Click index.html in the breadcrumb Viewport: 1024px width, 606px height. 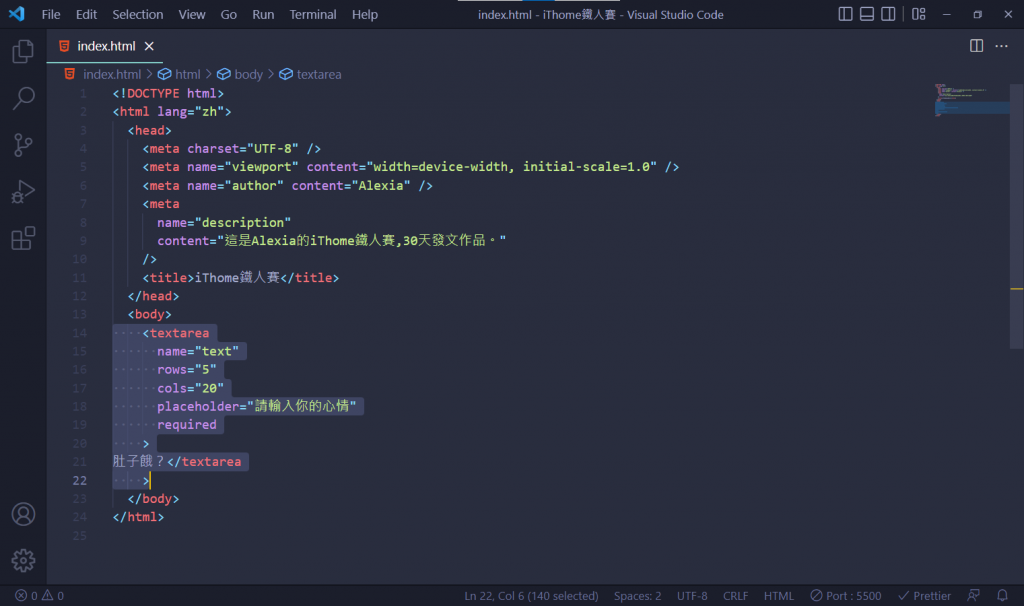click(112, 74)
